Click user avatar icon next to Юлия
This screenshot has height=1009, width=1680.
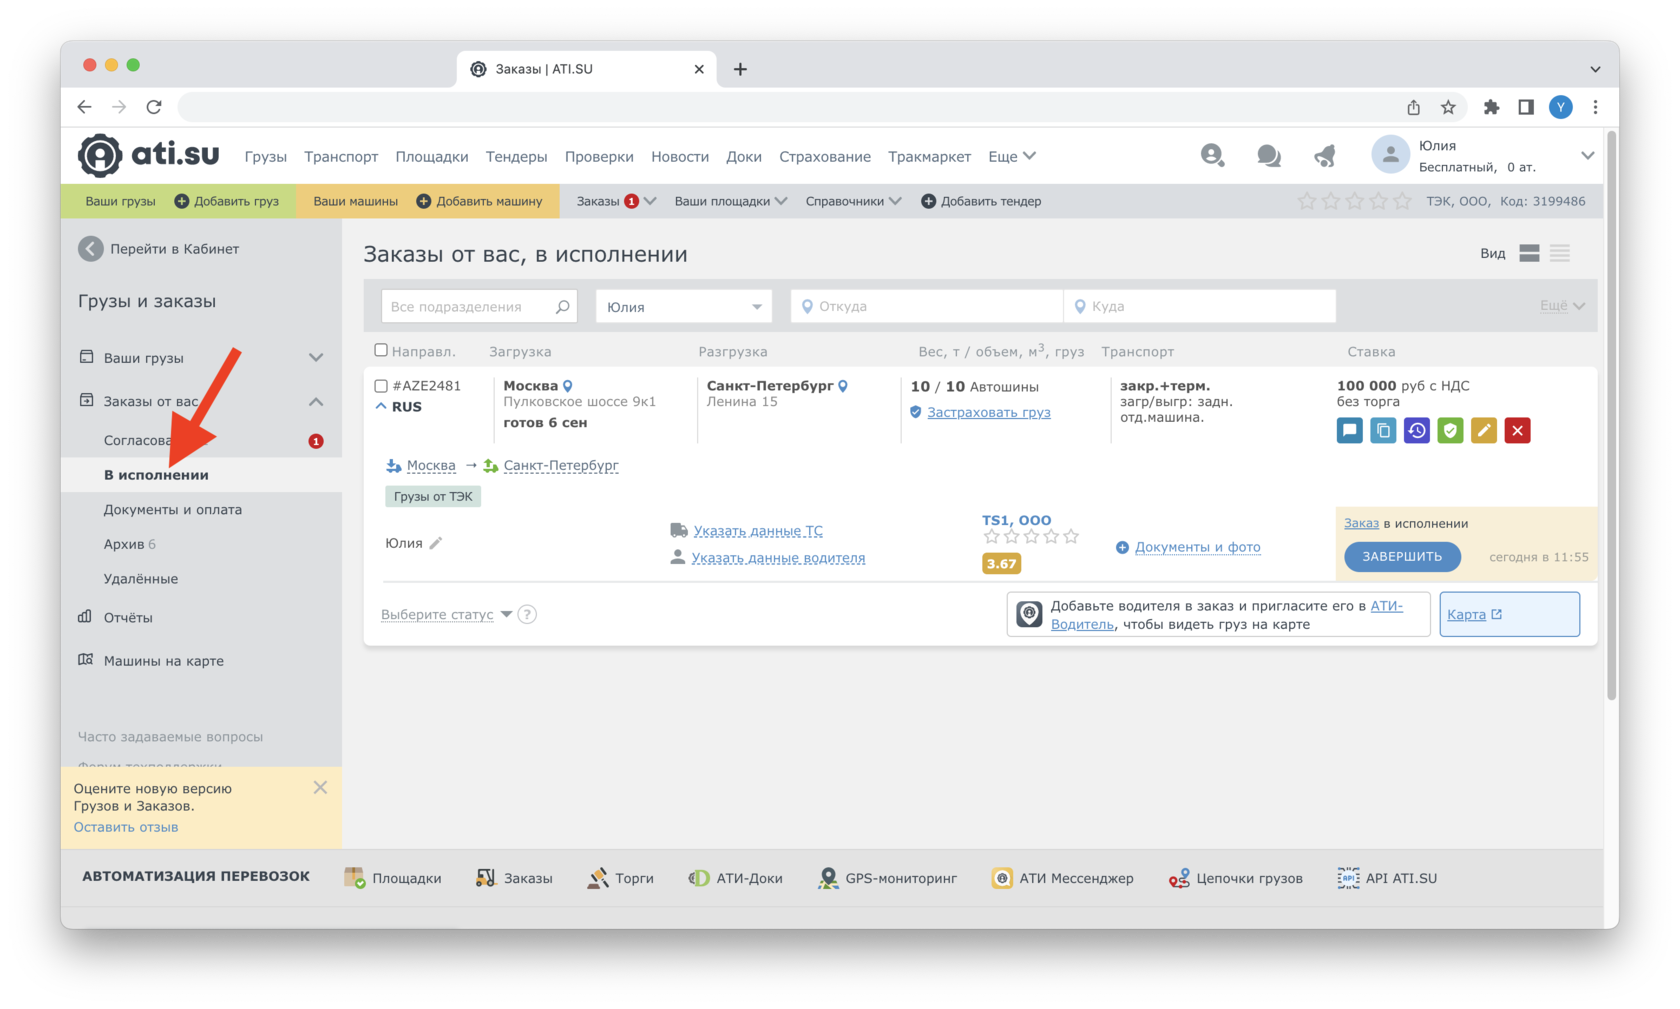1390,155
